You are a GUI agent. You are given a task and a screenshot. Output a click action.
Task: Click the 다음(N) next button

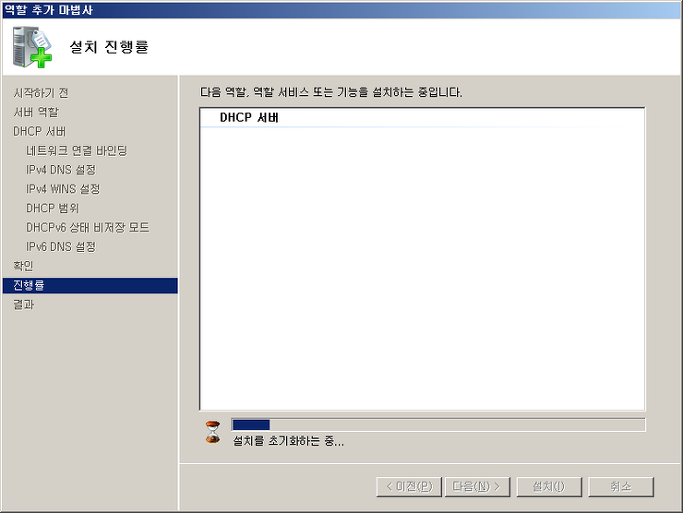477,486
